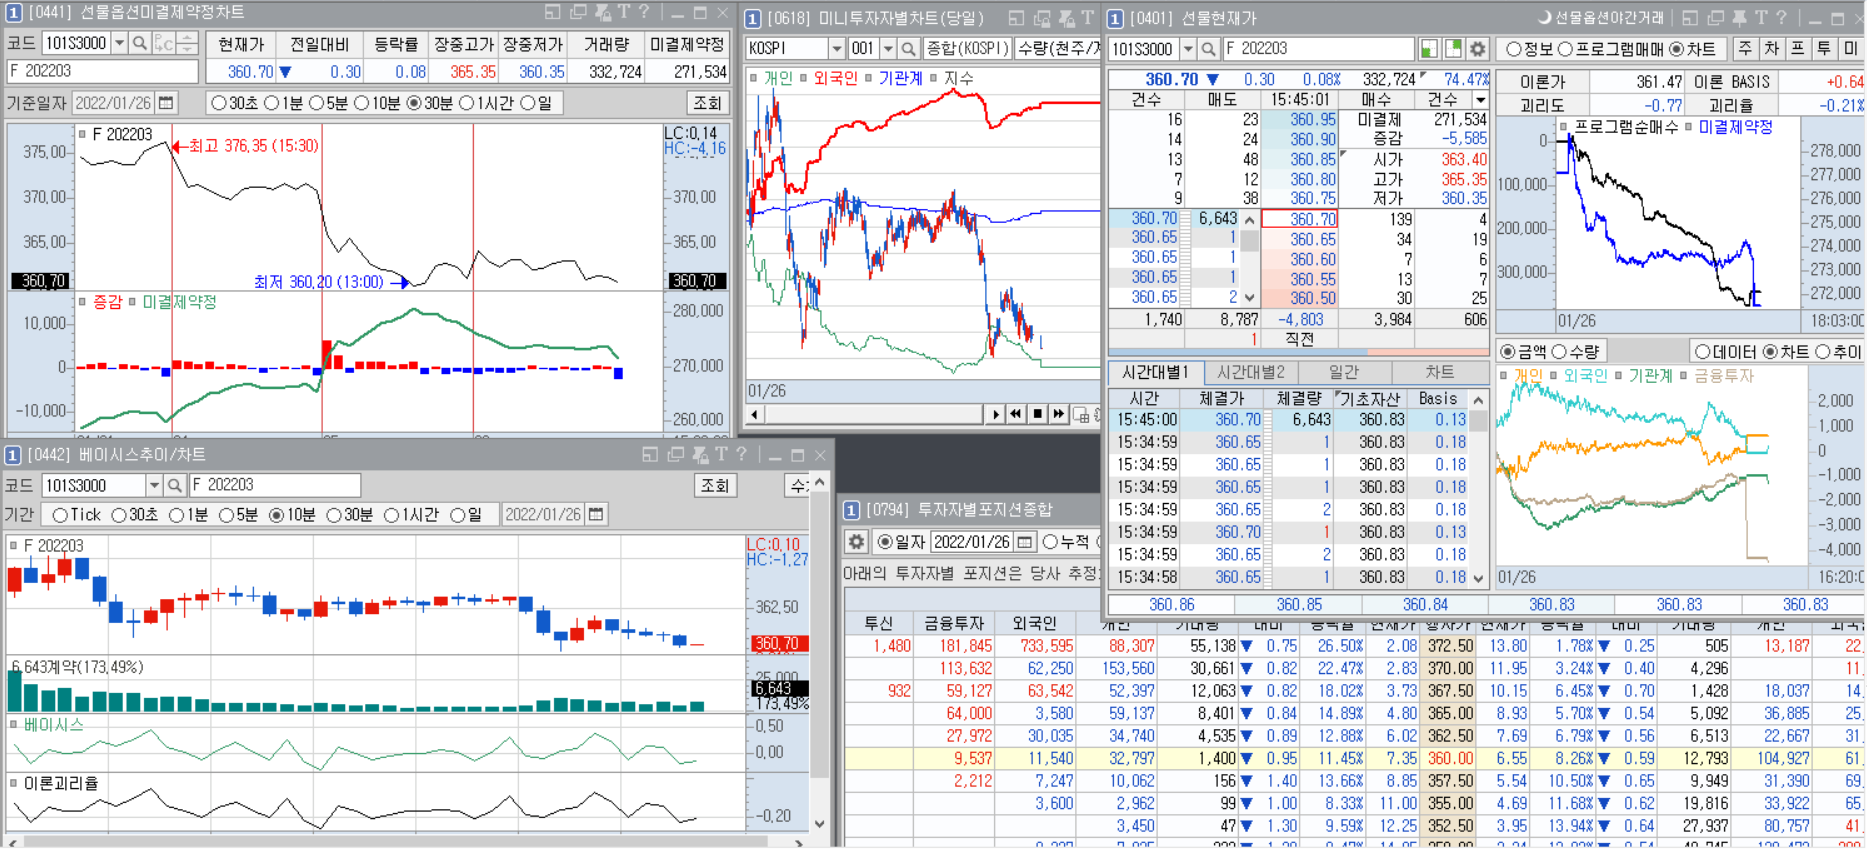Select 누적 radio in 0794 window
This screenshot has width=1867, height=849.
click(1065, 541)
